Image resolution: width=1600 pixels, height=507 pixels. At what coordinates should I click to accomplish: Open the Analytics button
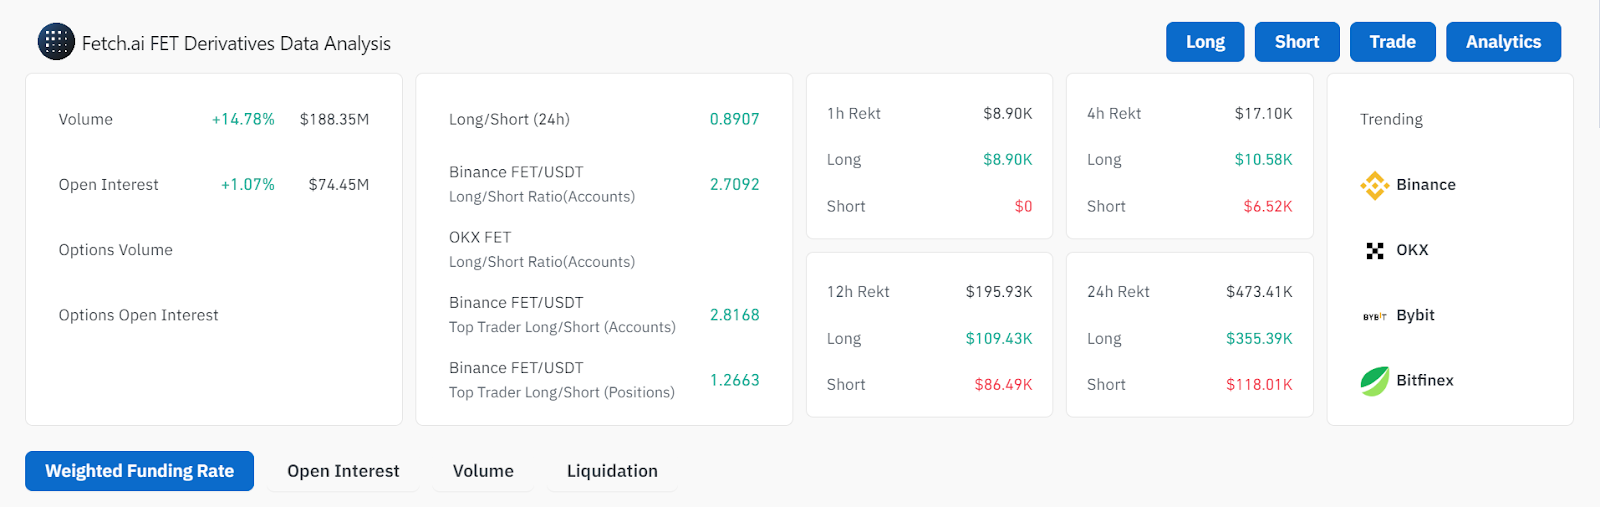click(x=1503, y=42)
